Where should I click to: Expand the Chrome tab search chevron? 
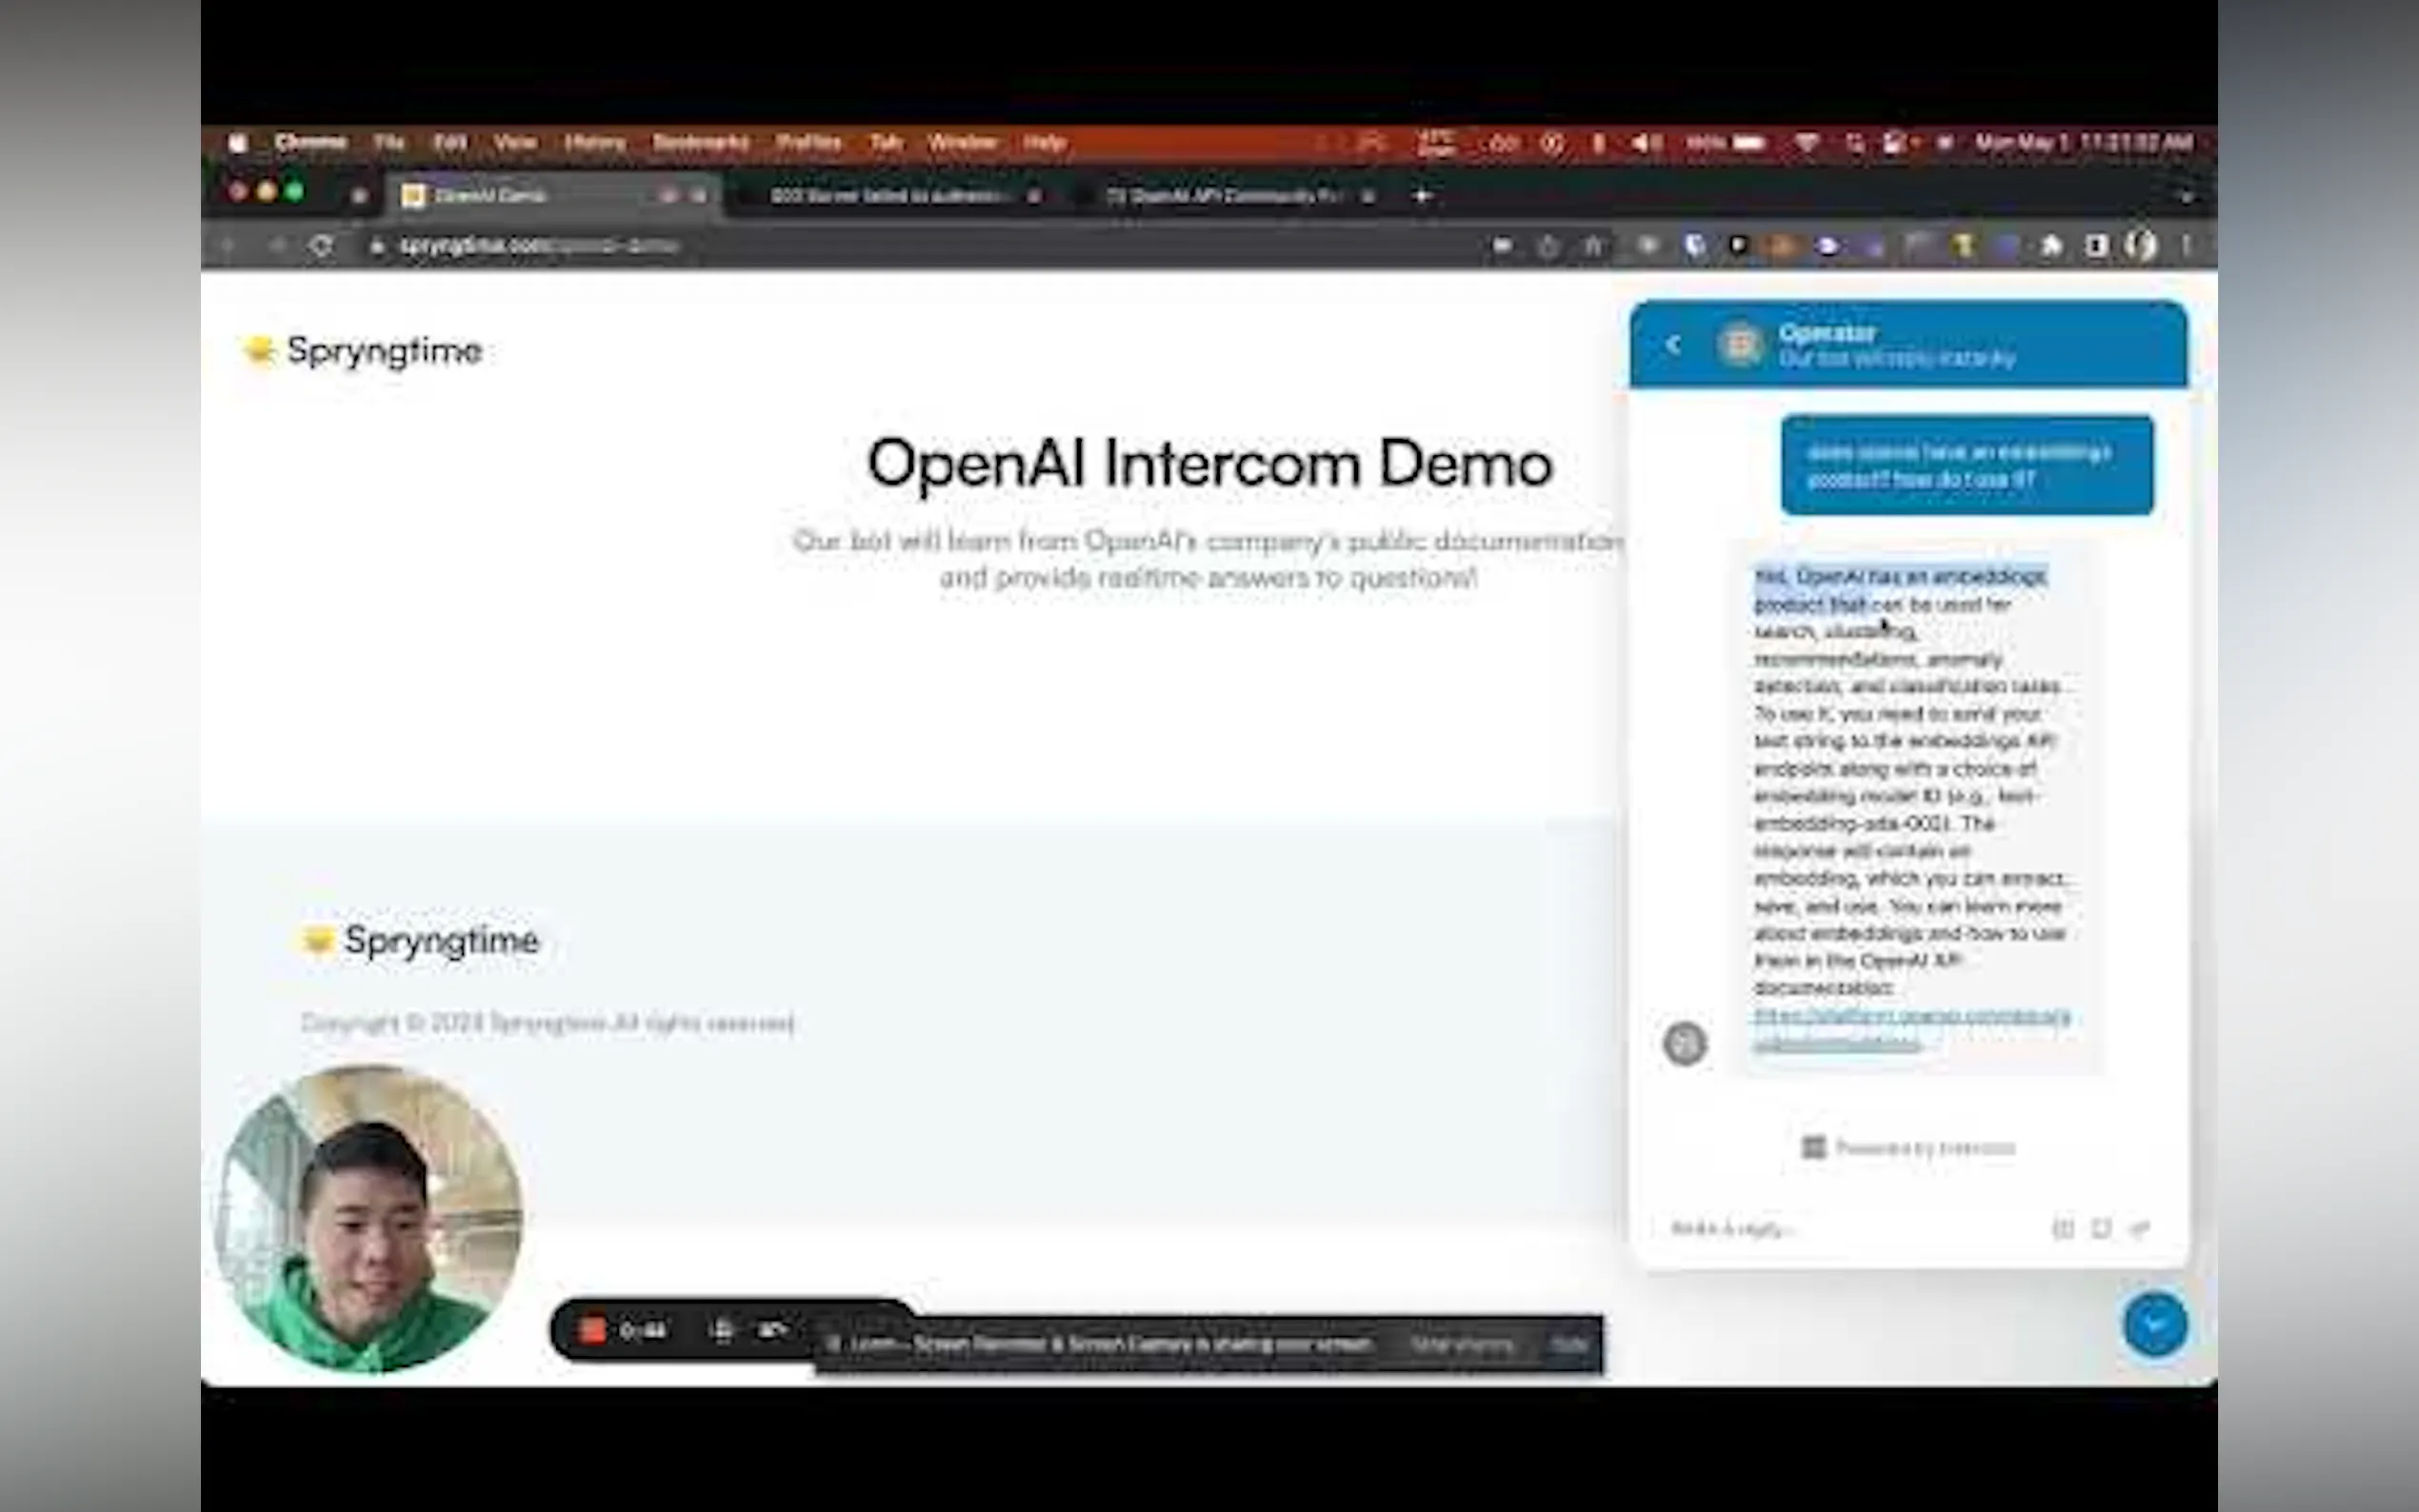[x=2187, y=196]
